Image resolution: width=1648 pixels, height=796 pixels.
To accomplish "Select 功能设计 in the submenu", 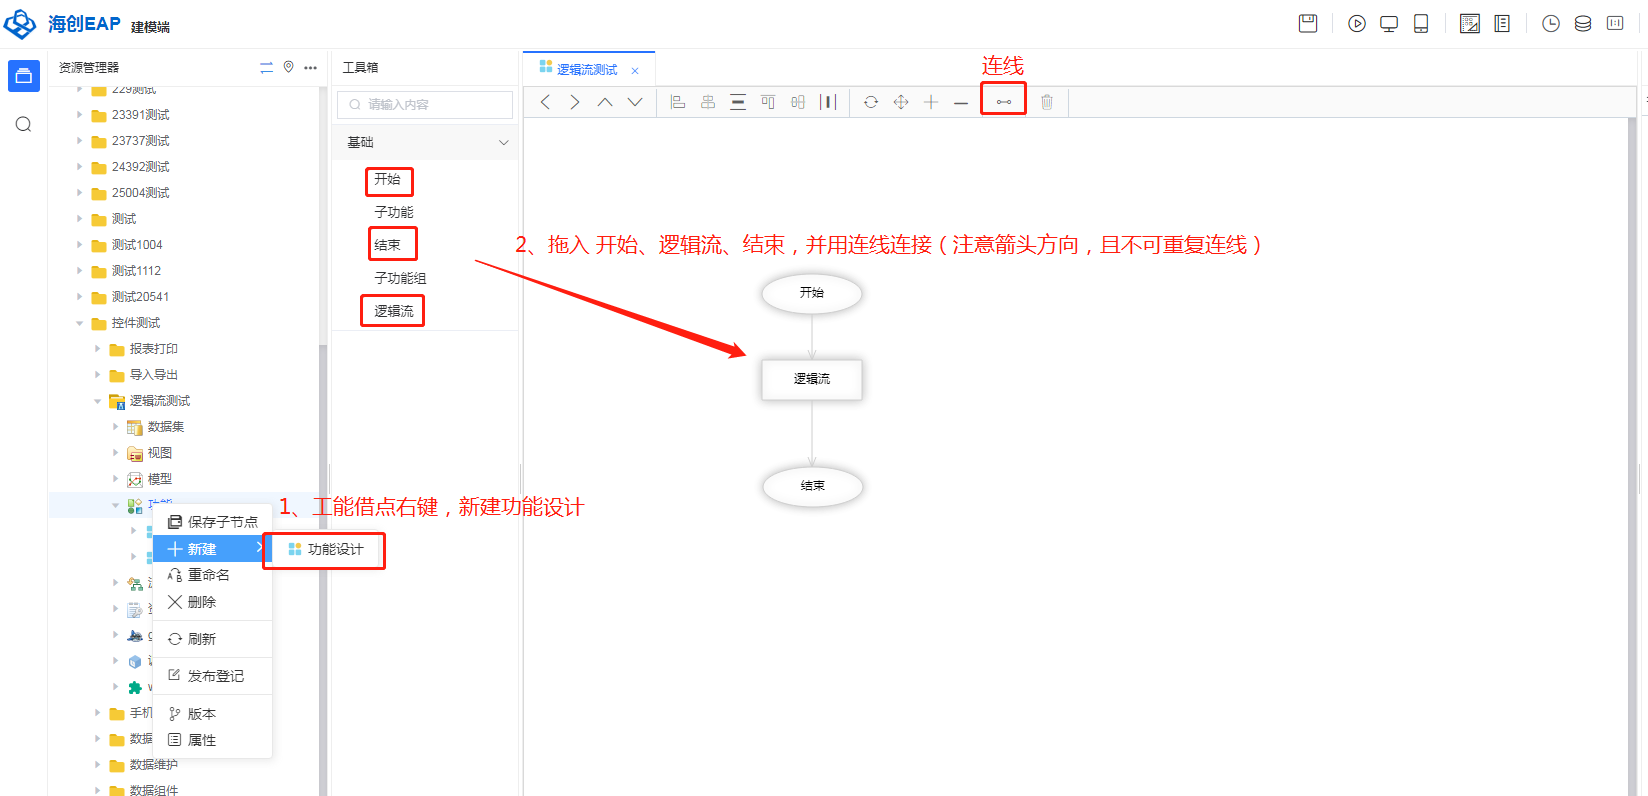I will point(334,550).
